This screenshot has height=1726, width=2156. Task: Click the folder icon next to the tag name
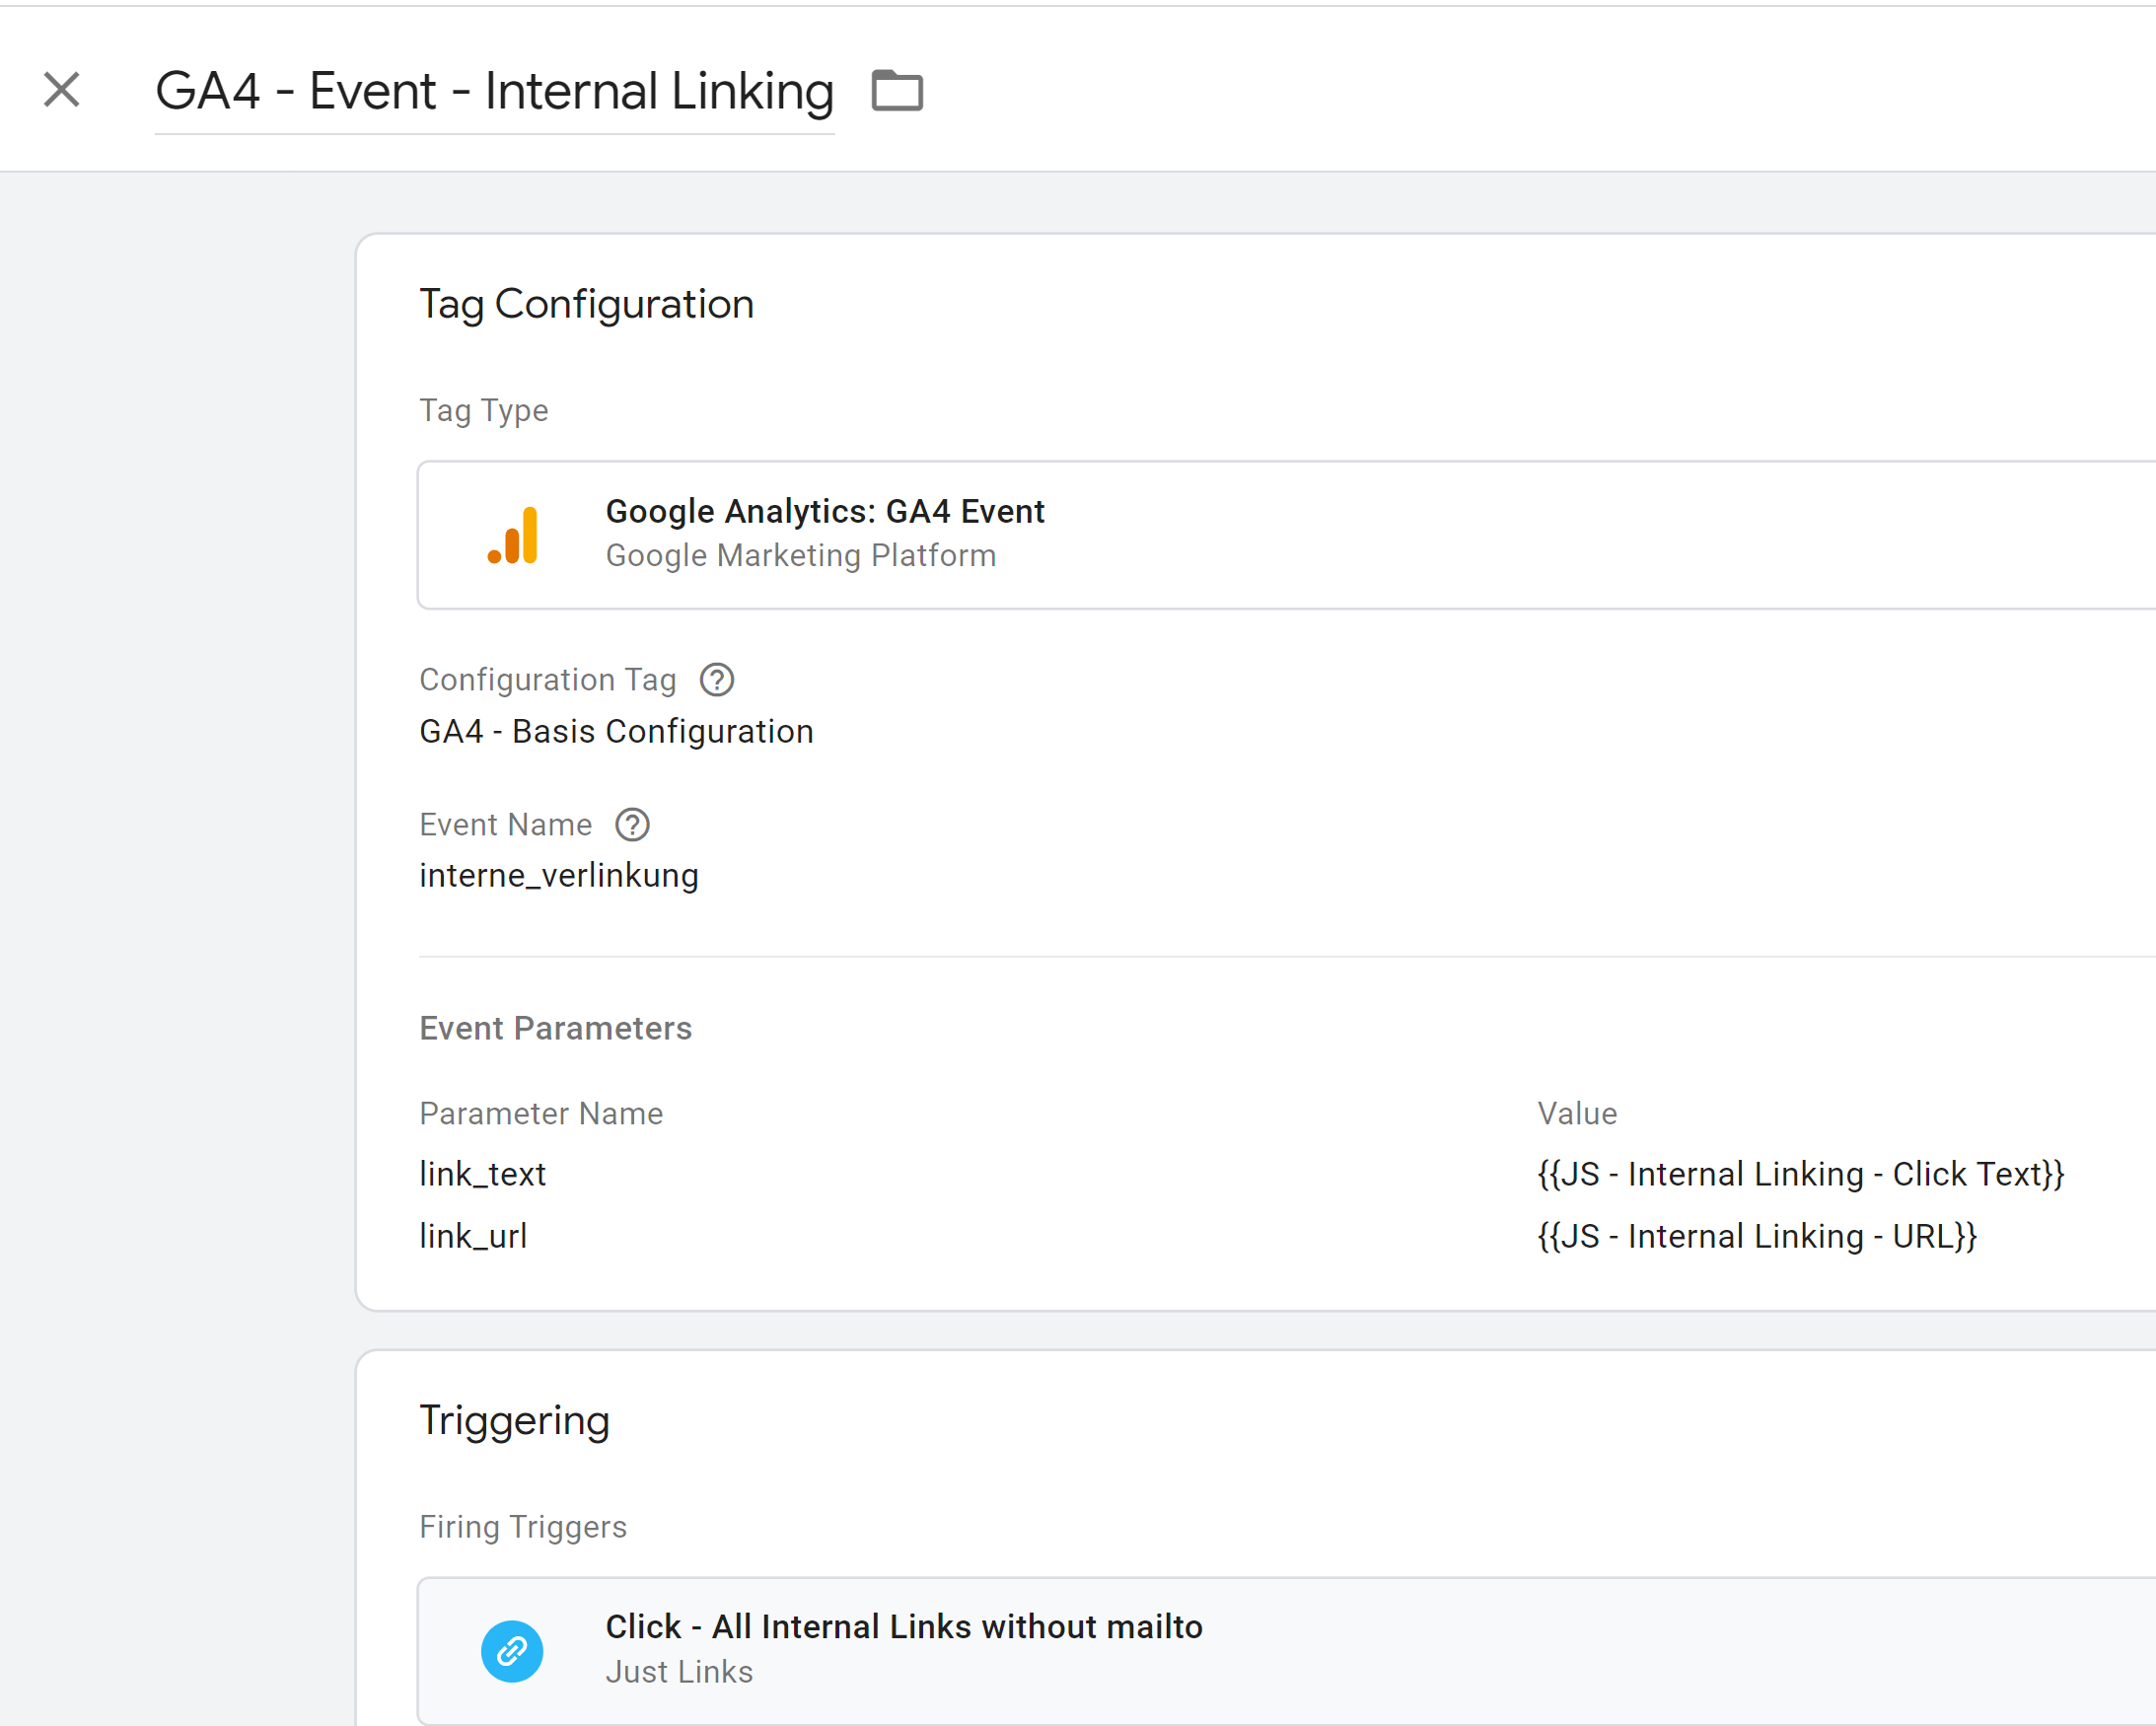(x=897, y=91)
